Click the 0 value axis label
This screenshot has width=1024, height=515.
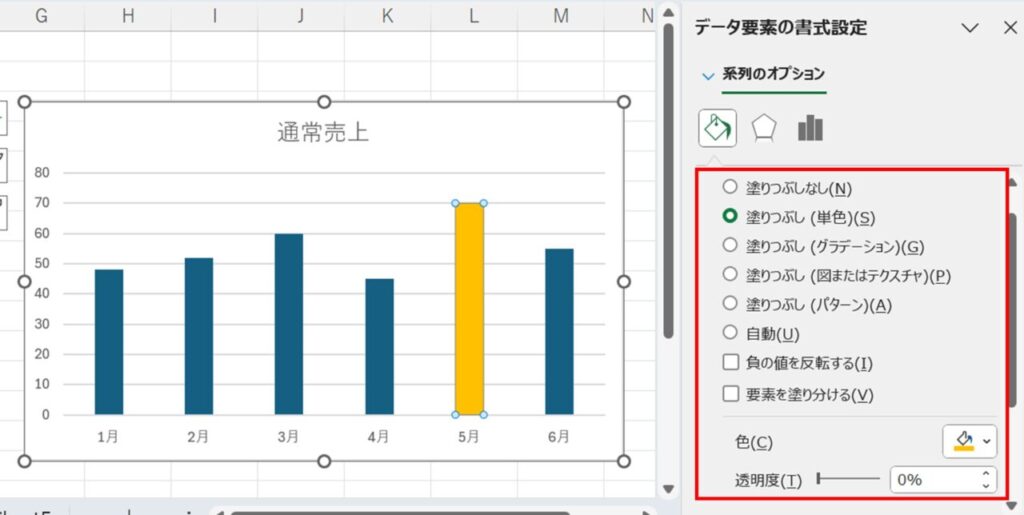point(46,414)
